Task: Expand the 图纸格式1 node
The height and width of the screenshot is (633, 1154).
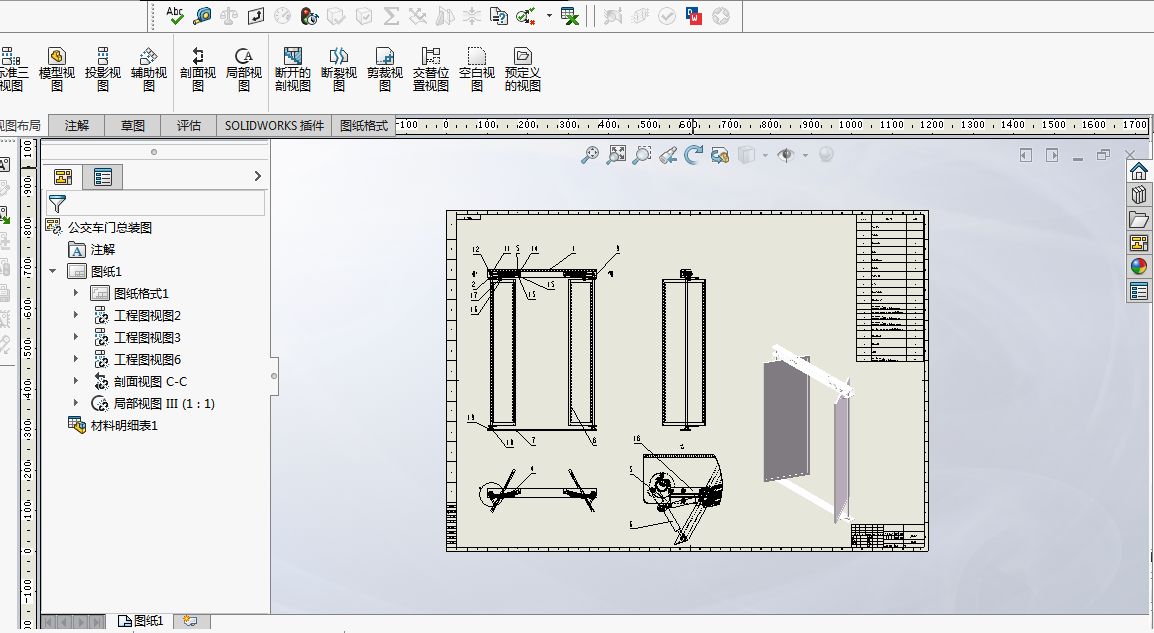Action: 75,293
